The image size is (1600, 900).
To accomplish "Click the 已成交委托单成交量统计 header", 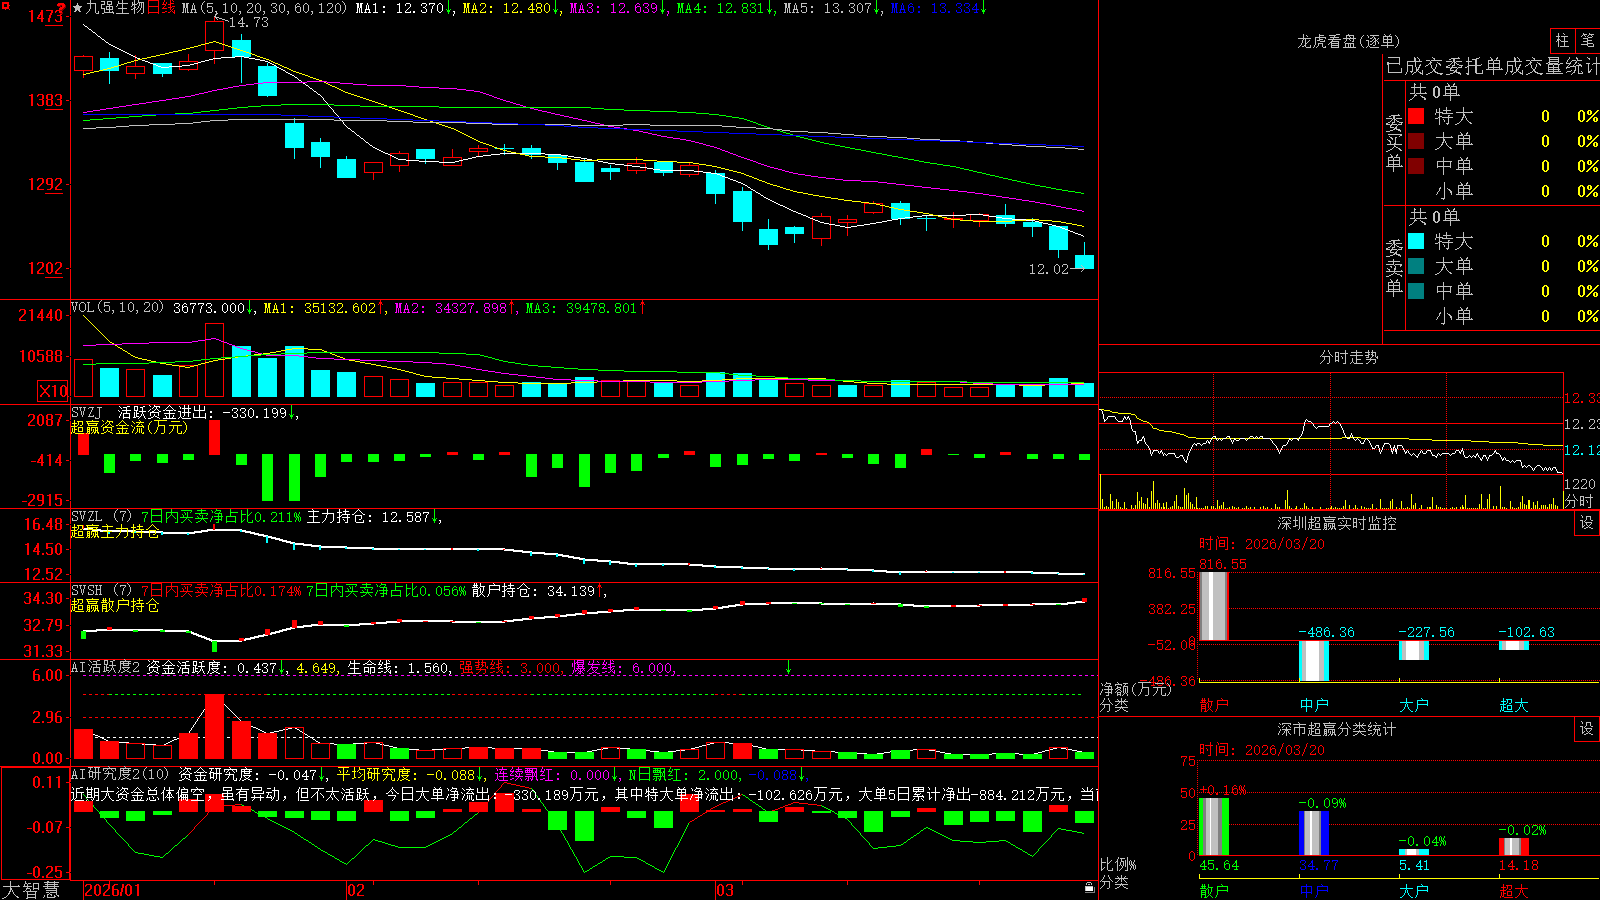I will [x=1492, y=66].
